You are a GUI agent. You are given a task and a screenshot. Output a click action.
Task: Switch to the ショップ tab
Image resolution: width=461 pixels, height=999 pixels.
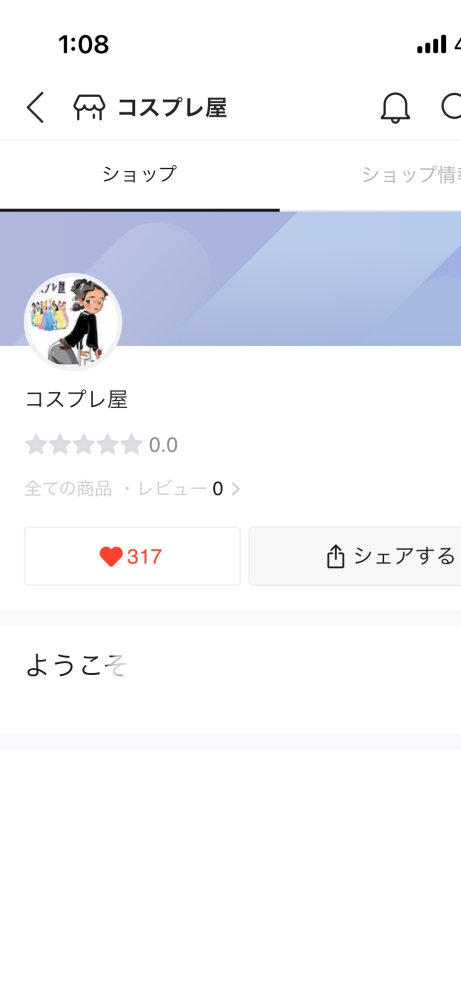(x=139, y=175)
